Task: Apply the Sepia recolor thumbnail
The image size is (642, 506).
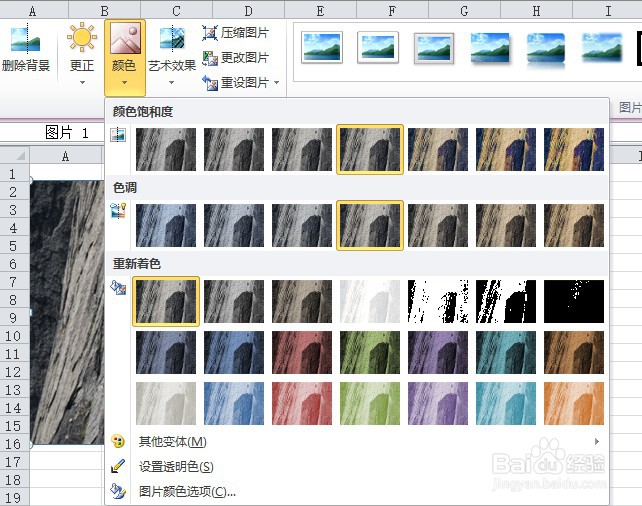Action: (302, 301)
